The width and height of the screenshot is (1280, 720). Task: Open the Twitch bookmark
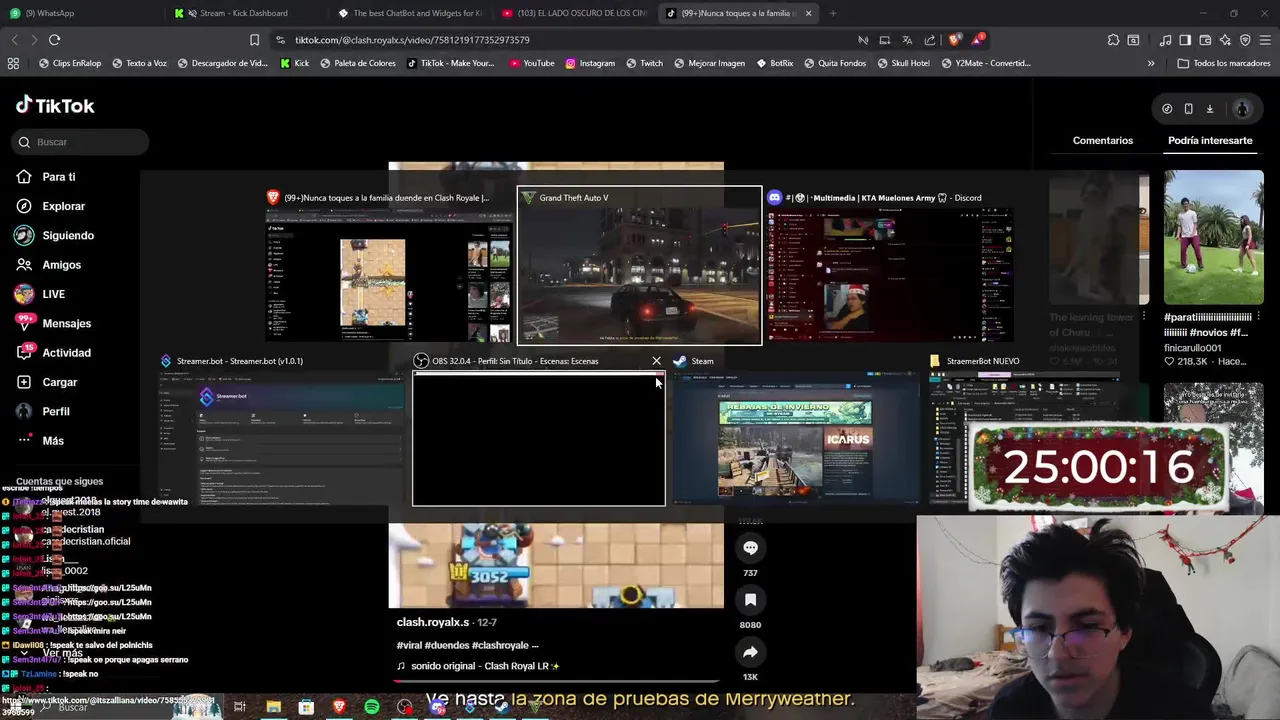coord(644,63)
